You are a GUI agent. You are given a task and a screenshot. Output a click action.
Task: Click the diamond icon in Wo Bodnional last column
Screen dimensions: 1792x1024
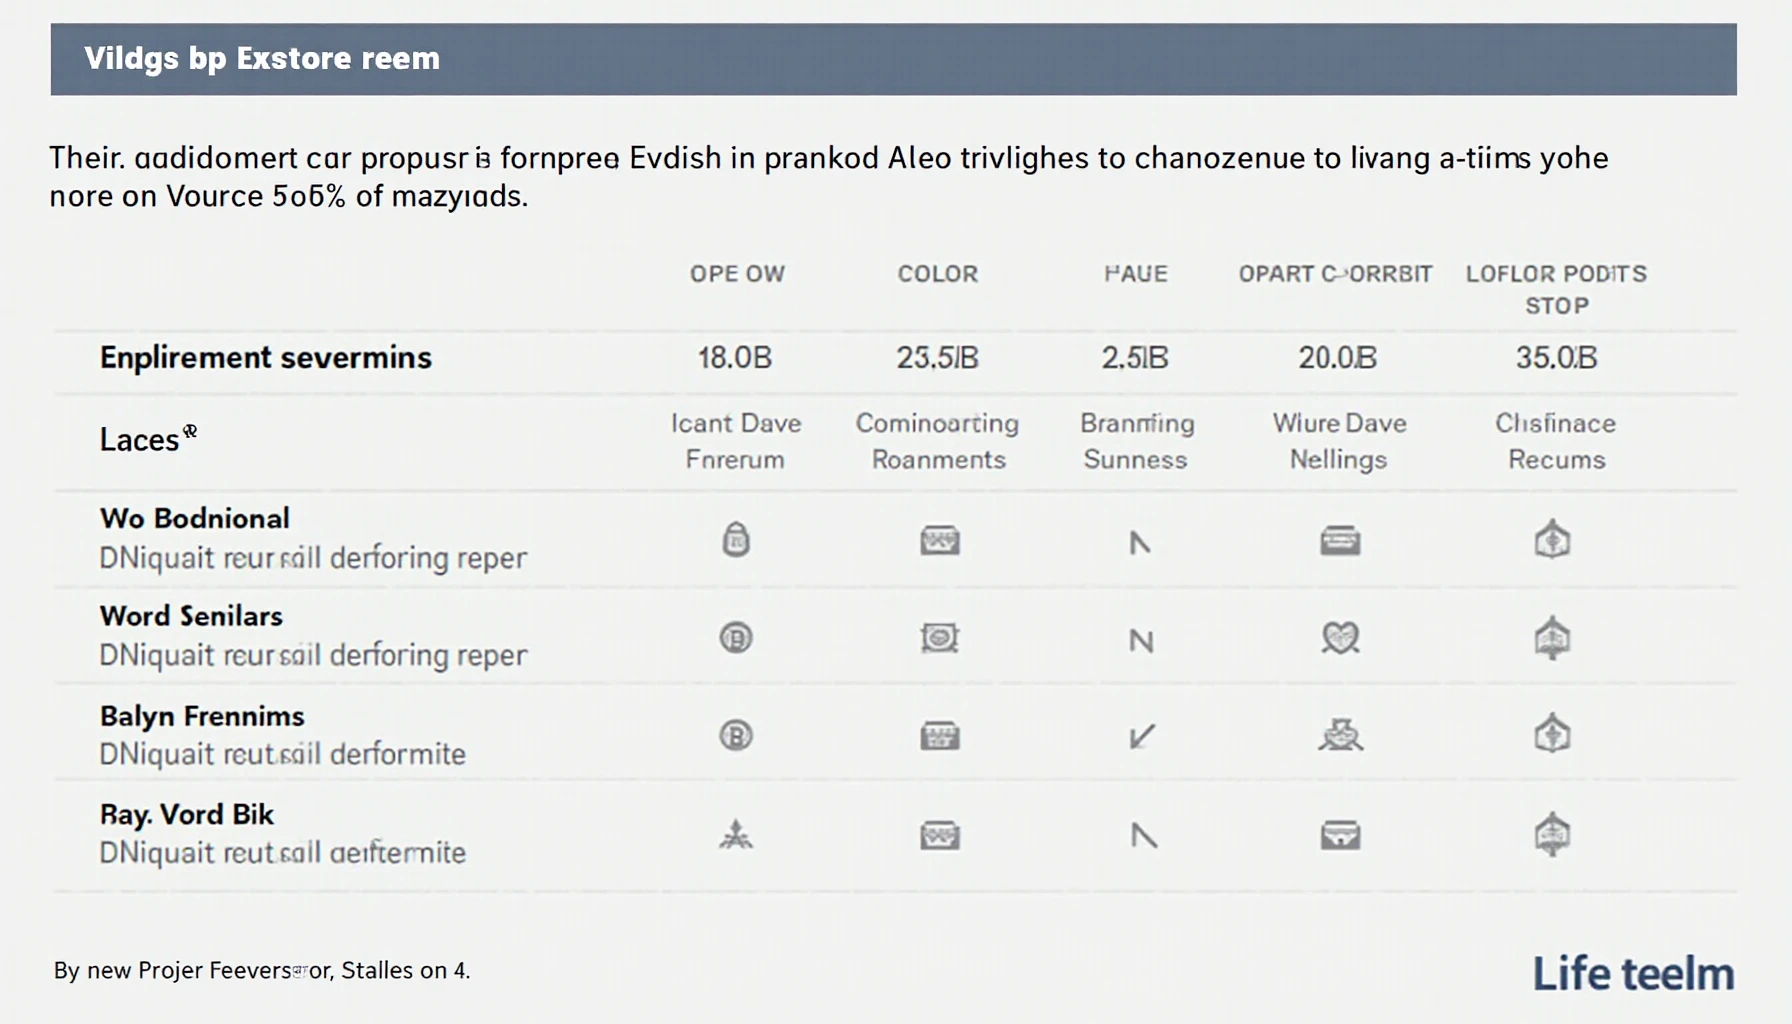[1553, 540]
